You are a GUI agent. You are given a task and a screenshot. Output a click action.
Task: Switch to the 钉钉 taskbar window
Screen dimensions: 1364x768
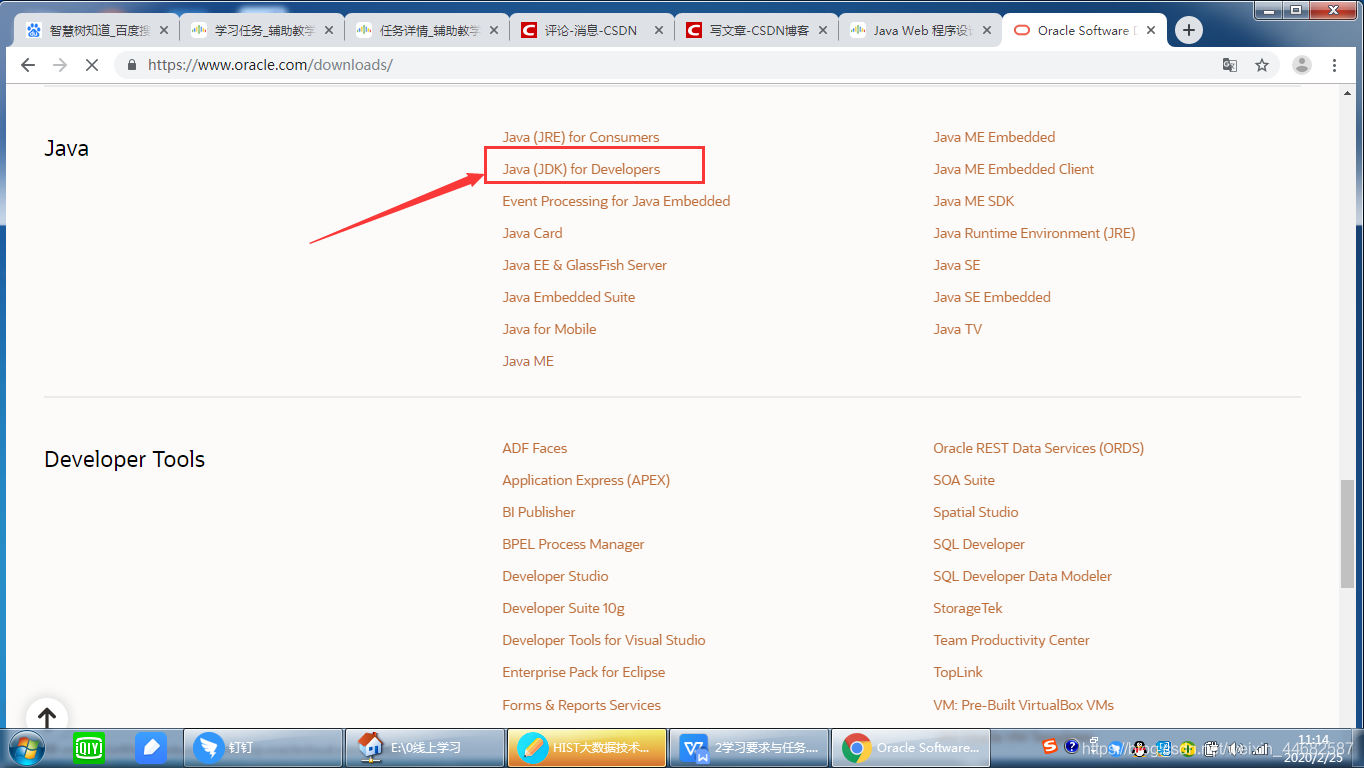click(x=263, y=747)
